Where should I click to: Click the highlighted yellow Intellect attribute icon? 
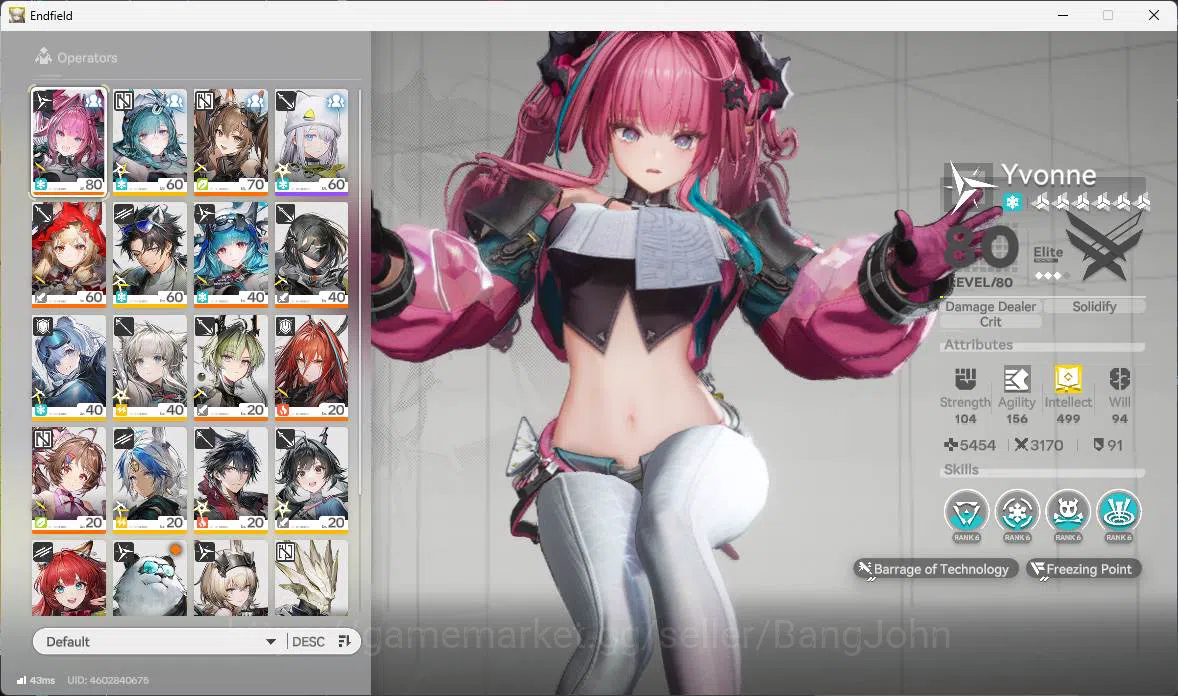pos(1068,379)
